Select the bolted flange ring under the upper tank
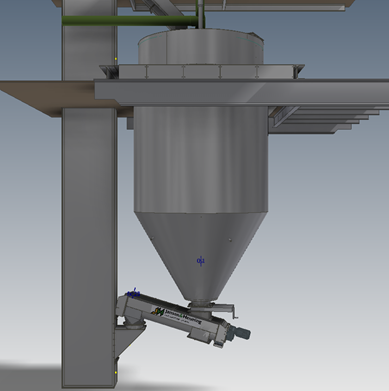The width and height of the screenshot is (389, 391). 202,72
